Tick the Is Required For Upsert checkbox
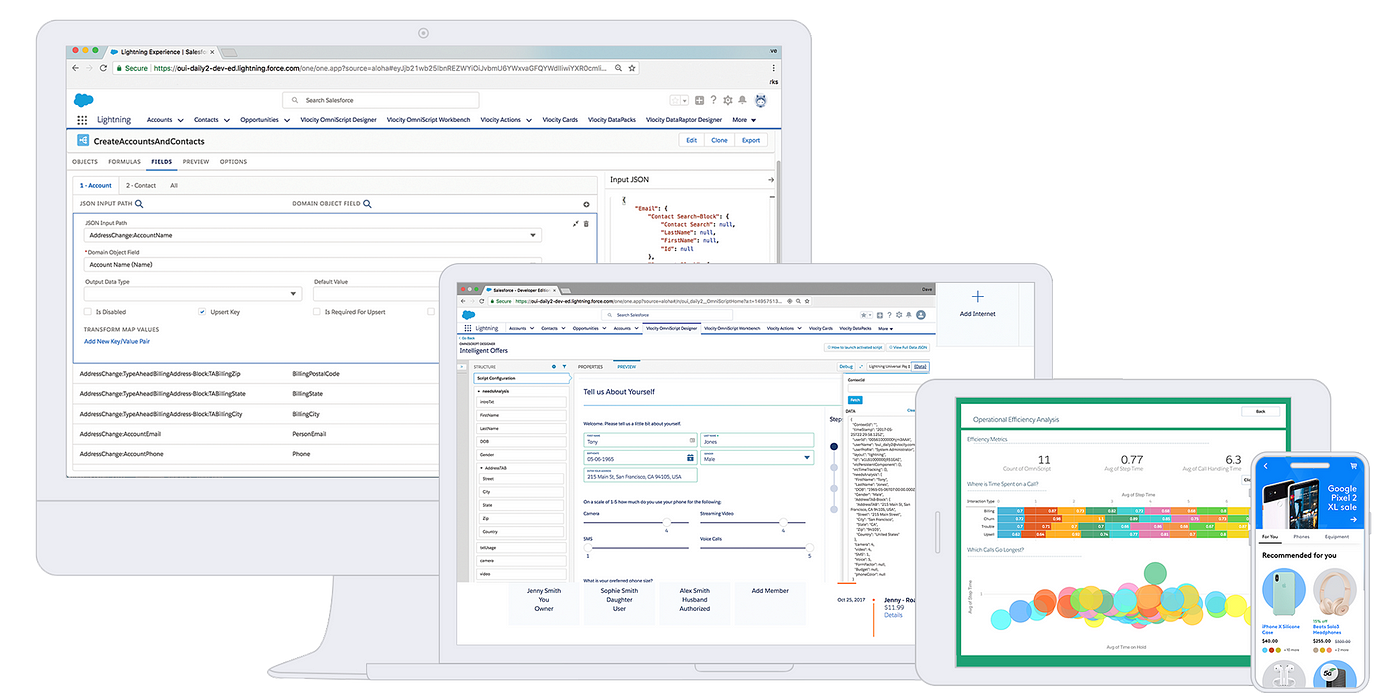1400x700 pixels. pos(317,312)
